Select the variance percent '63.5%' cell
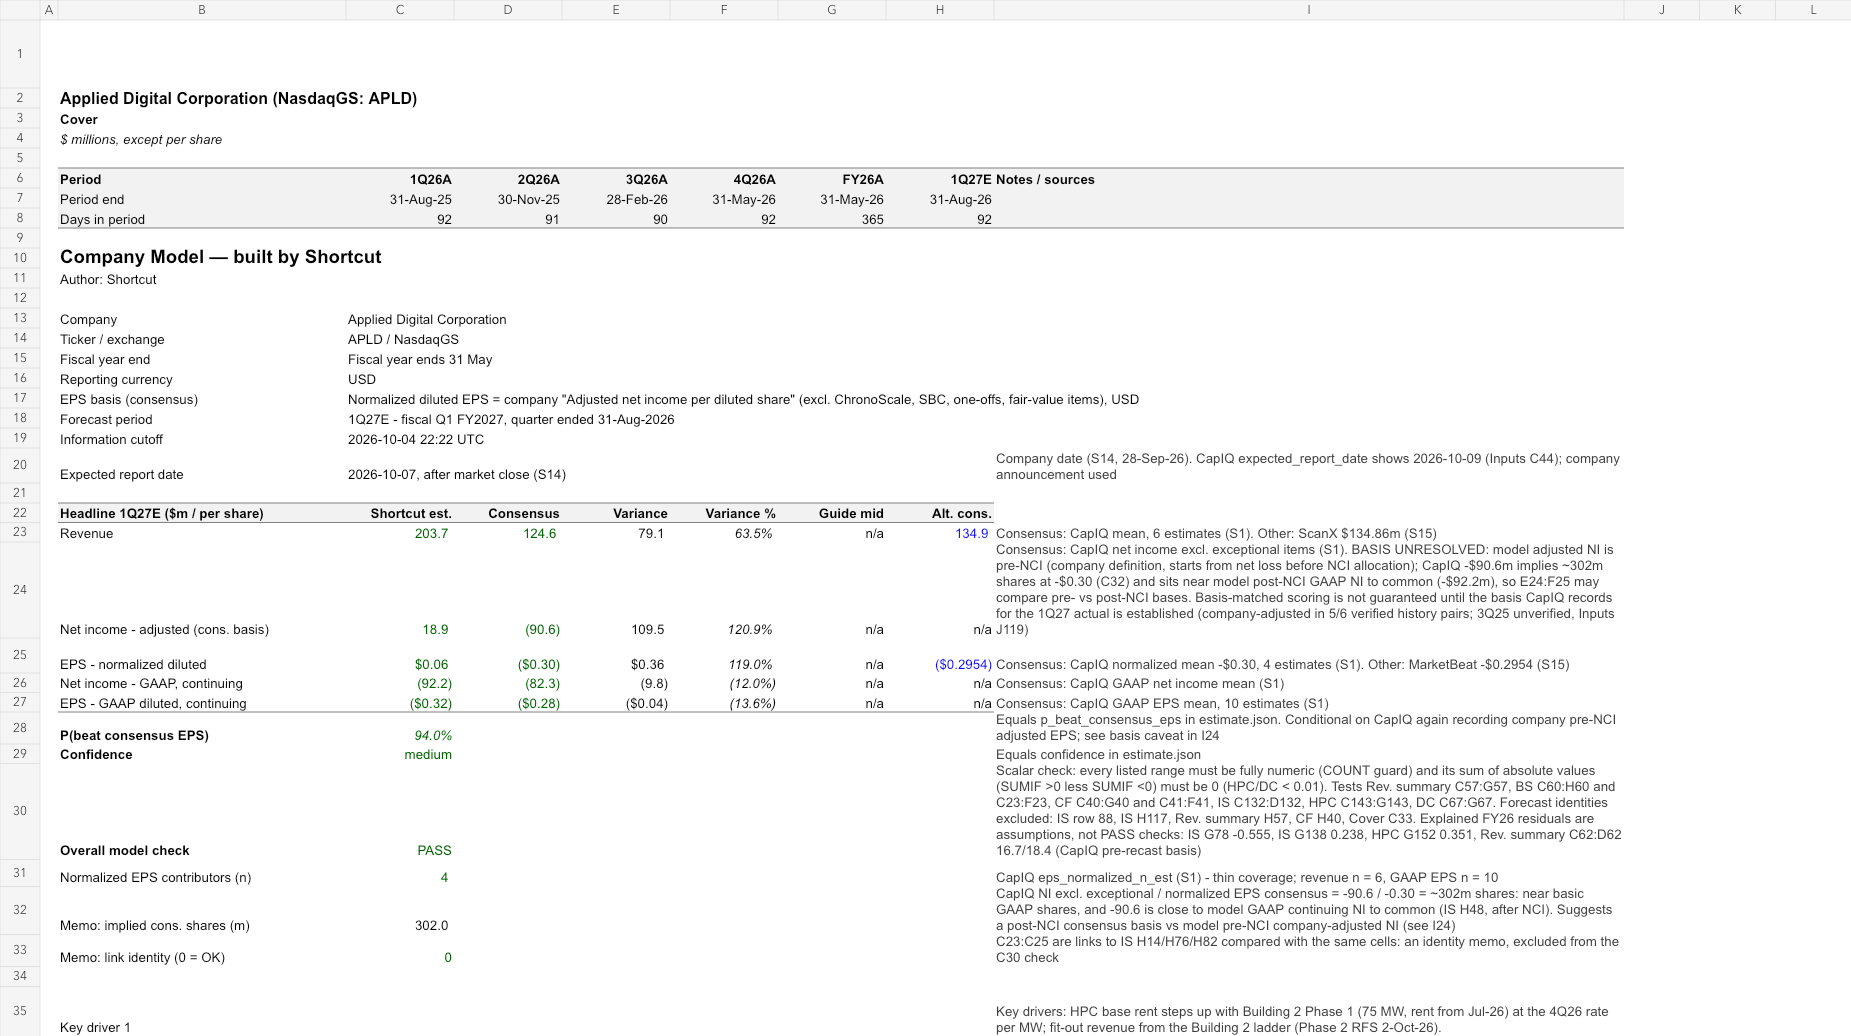 (x=754, y=533)
